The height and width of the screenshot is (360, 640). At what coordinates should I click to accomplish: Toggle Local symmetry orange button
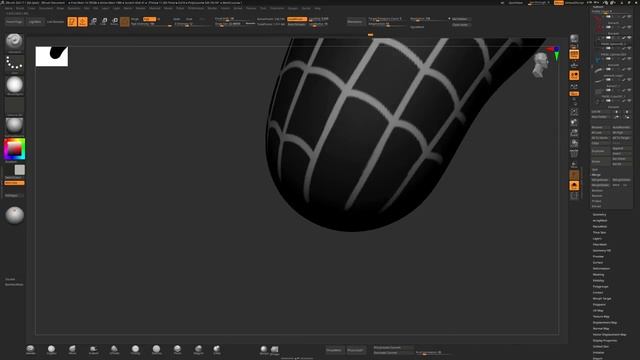click(x=574, y=76)
